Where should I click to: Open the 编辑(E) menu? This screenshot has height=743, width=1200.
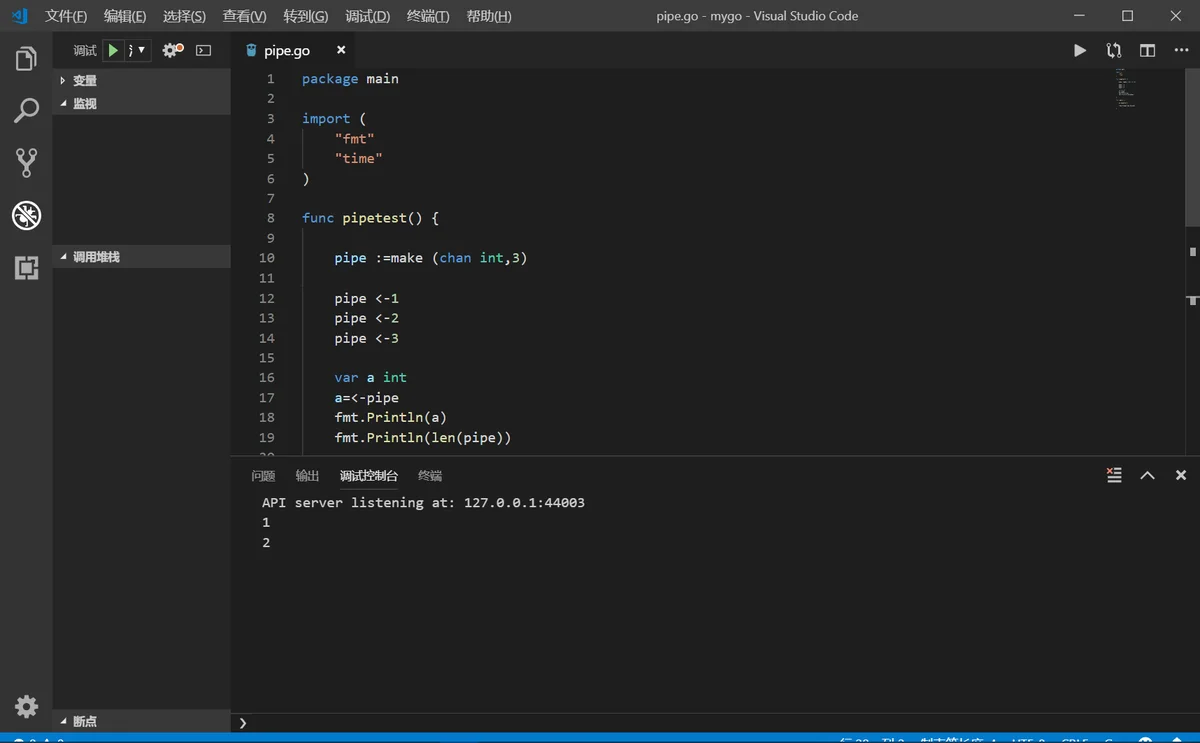125,16
